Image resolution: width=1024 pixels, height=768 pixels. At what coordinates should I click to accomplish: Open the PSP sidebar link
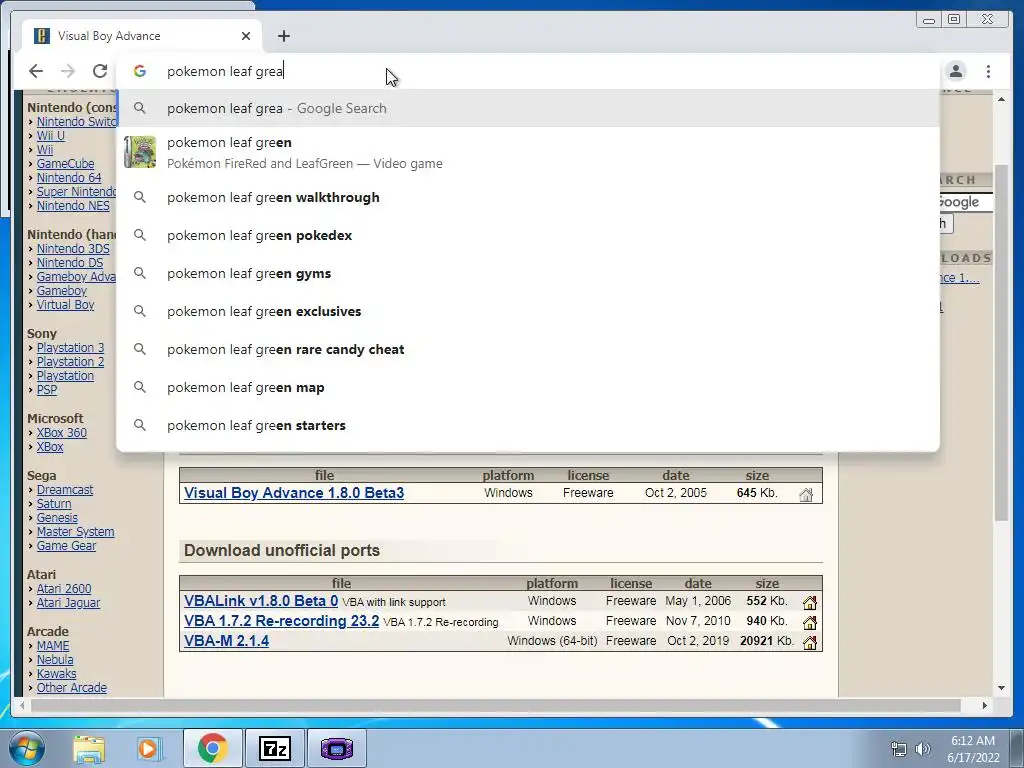point(47,390)
